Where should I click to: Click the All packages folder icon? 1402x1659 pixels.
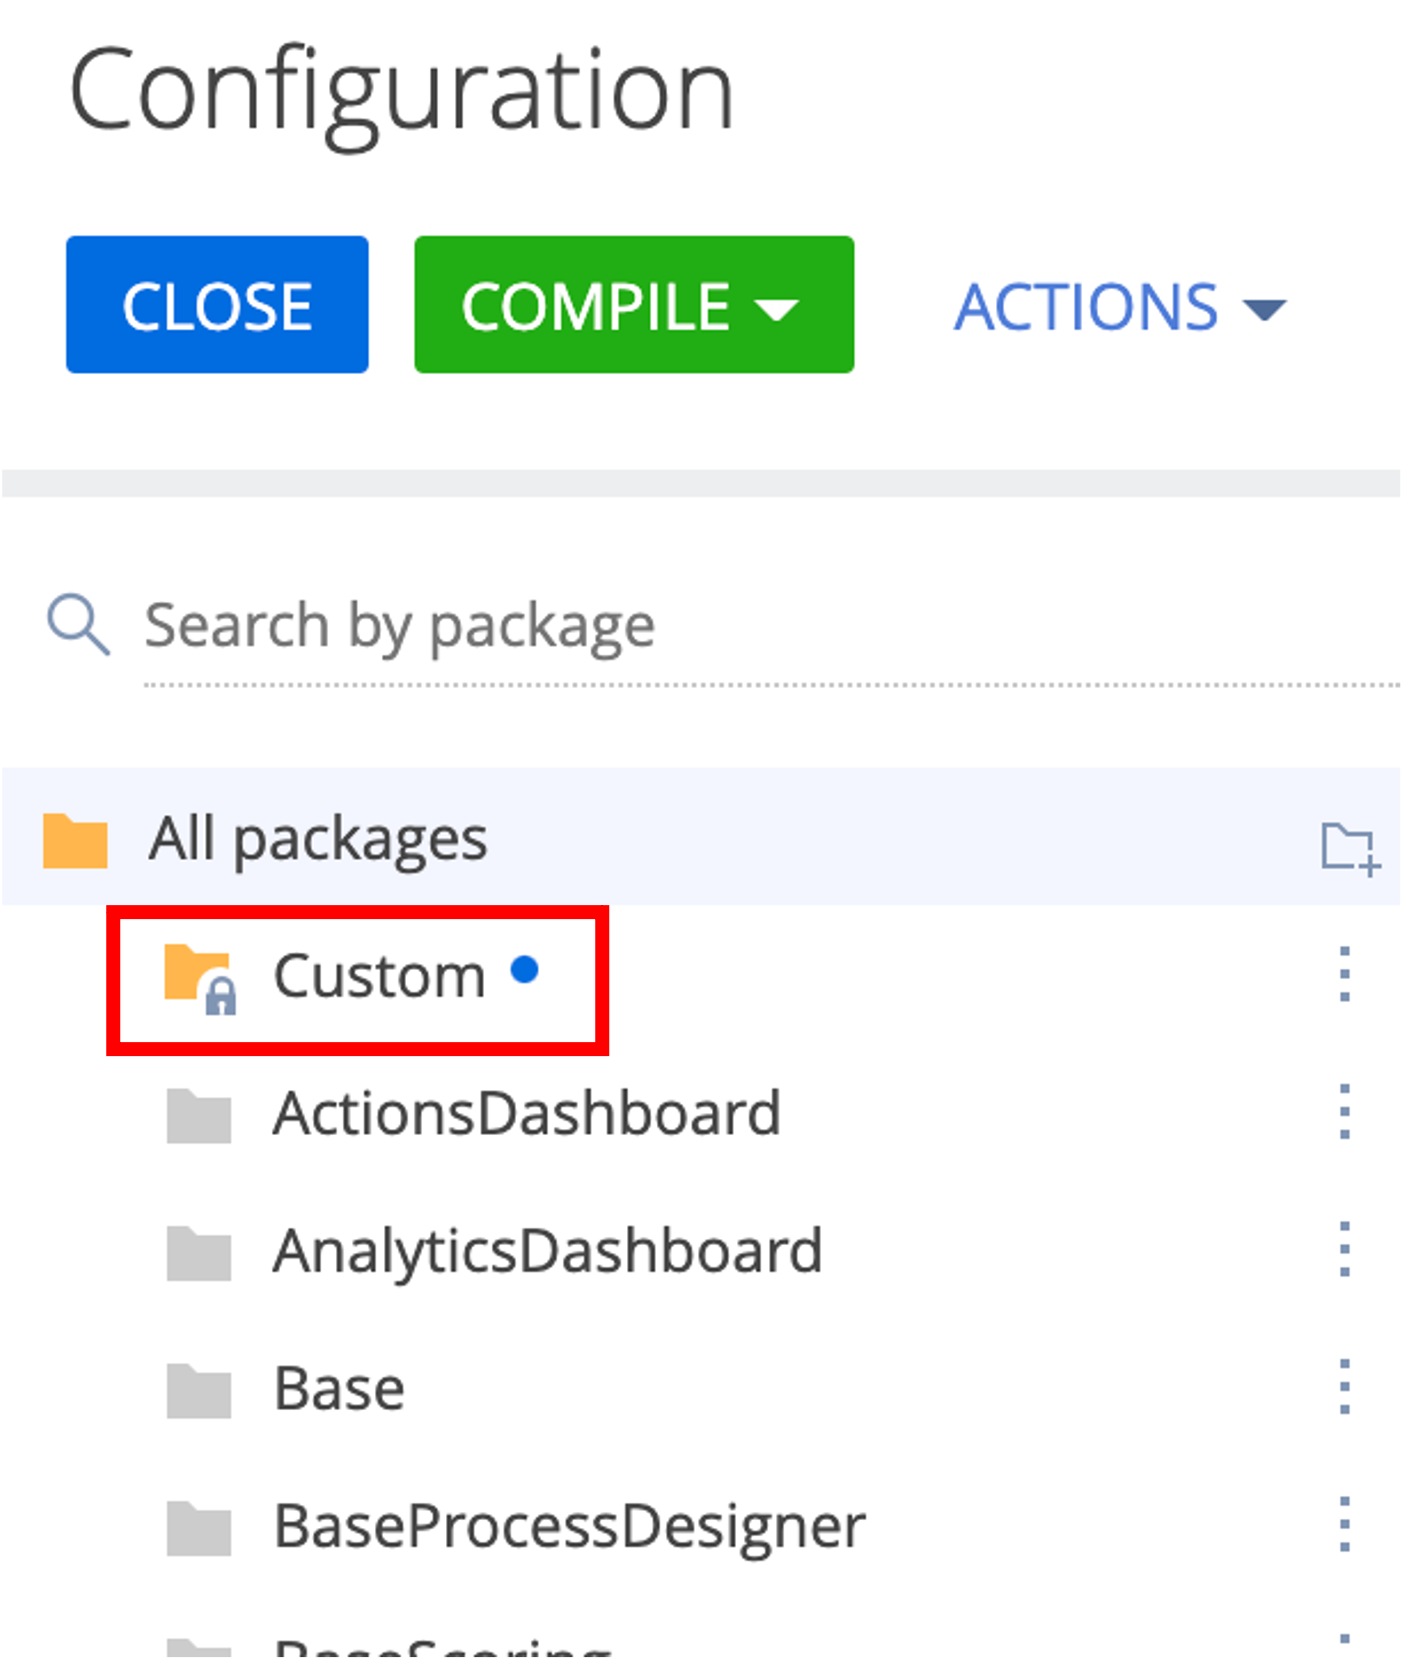click(75, 840)
